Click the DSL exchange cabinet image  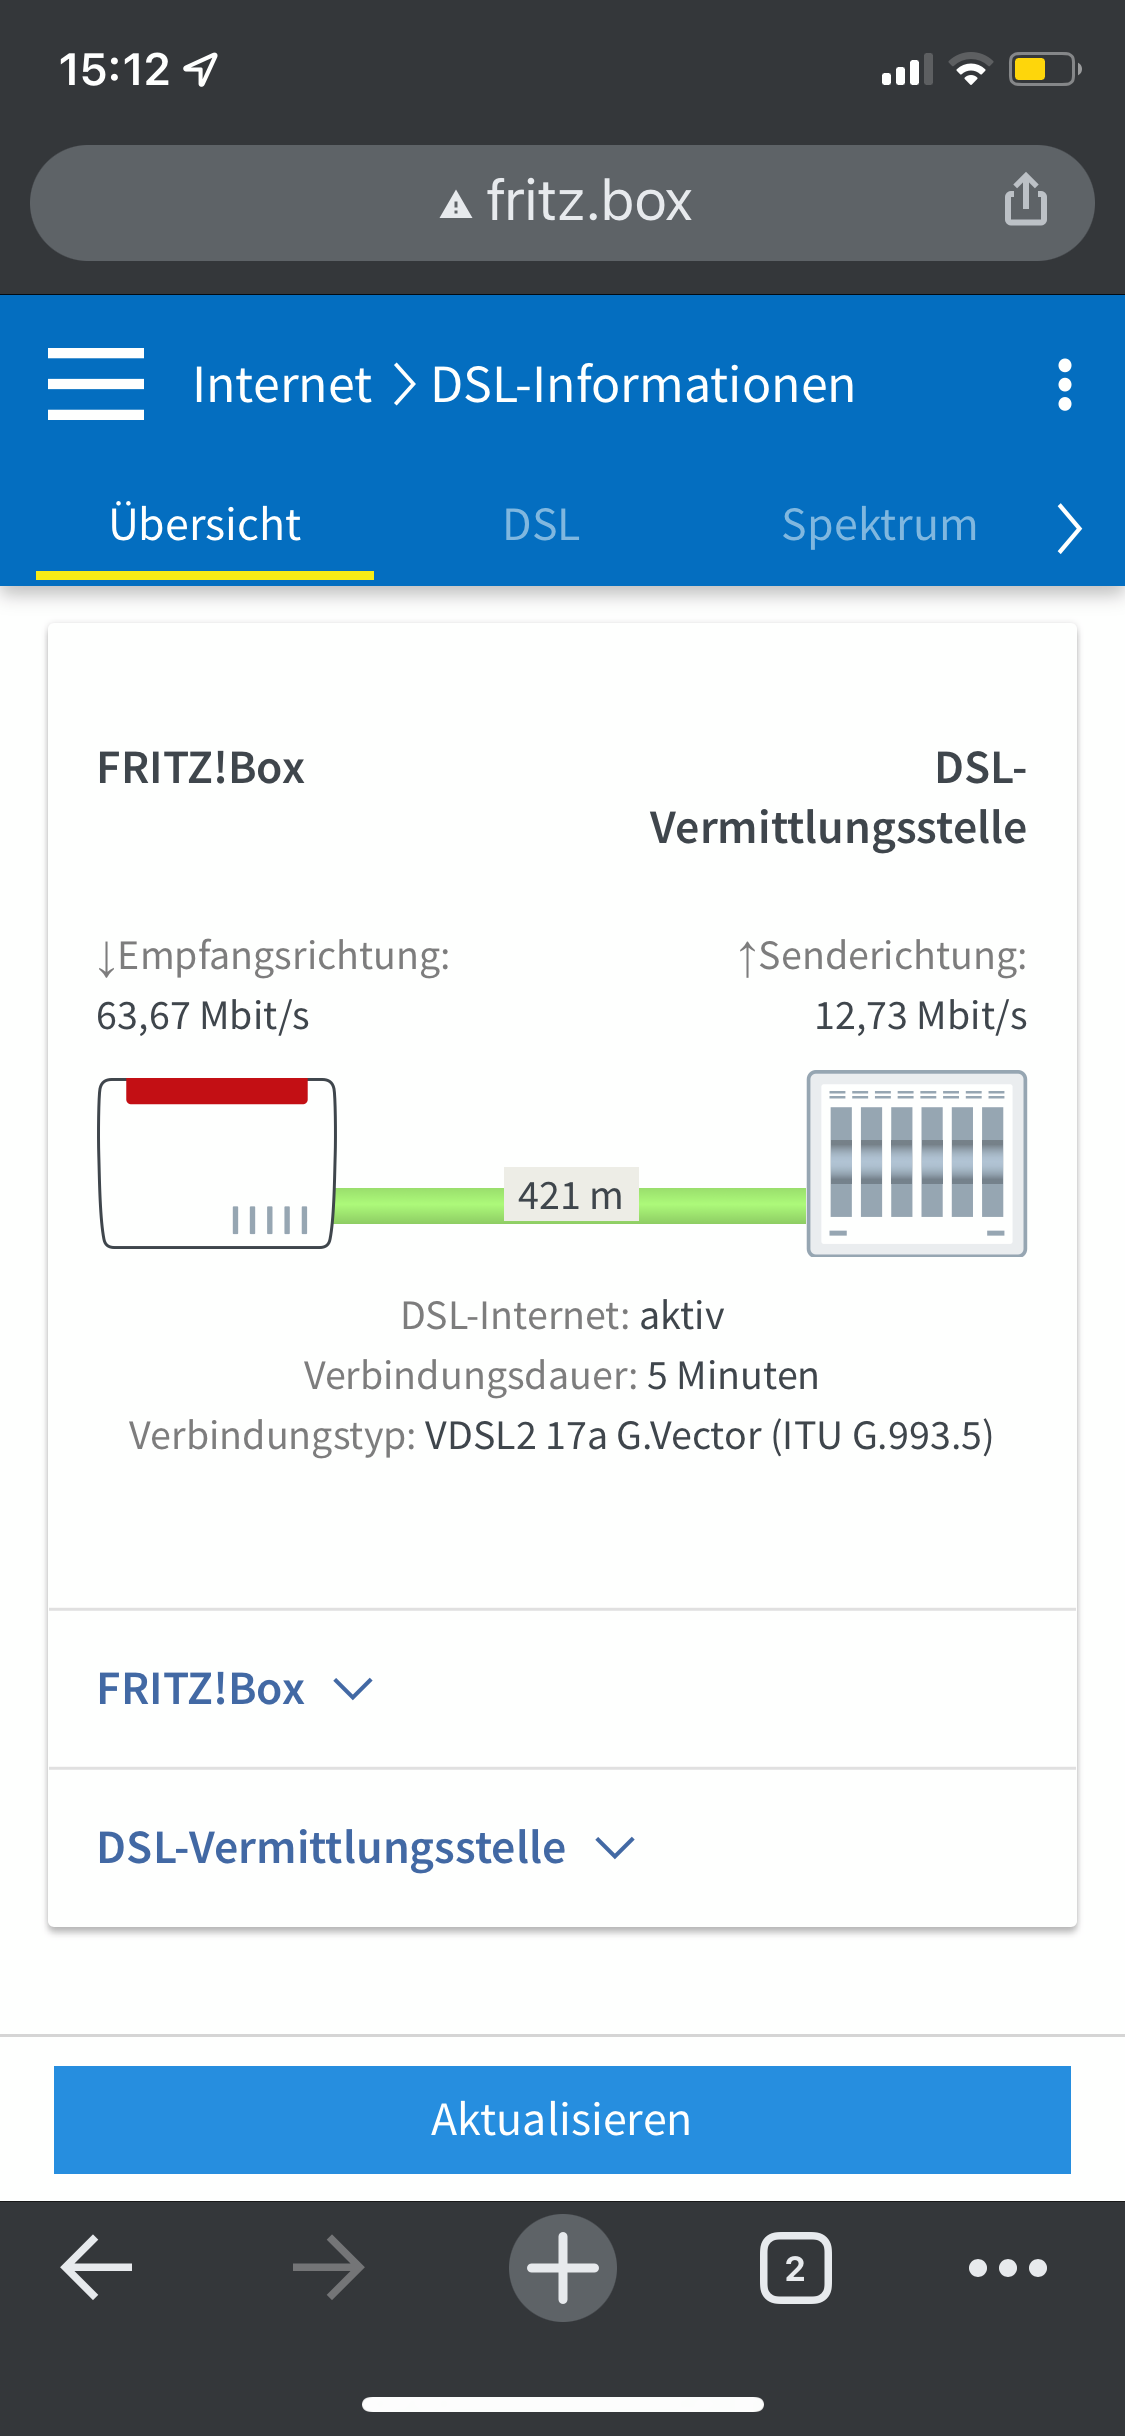tap(917, 1163)
